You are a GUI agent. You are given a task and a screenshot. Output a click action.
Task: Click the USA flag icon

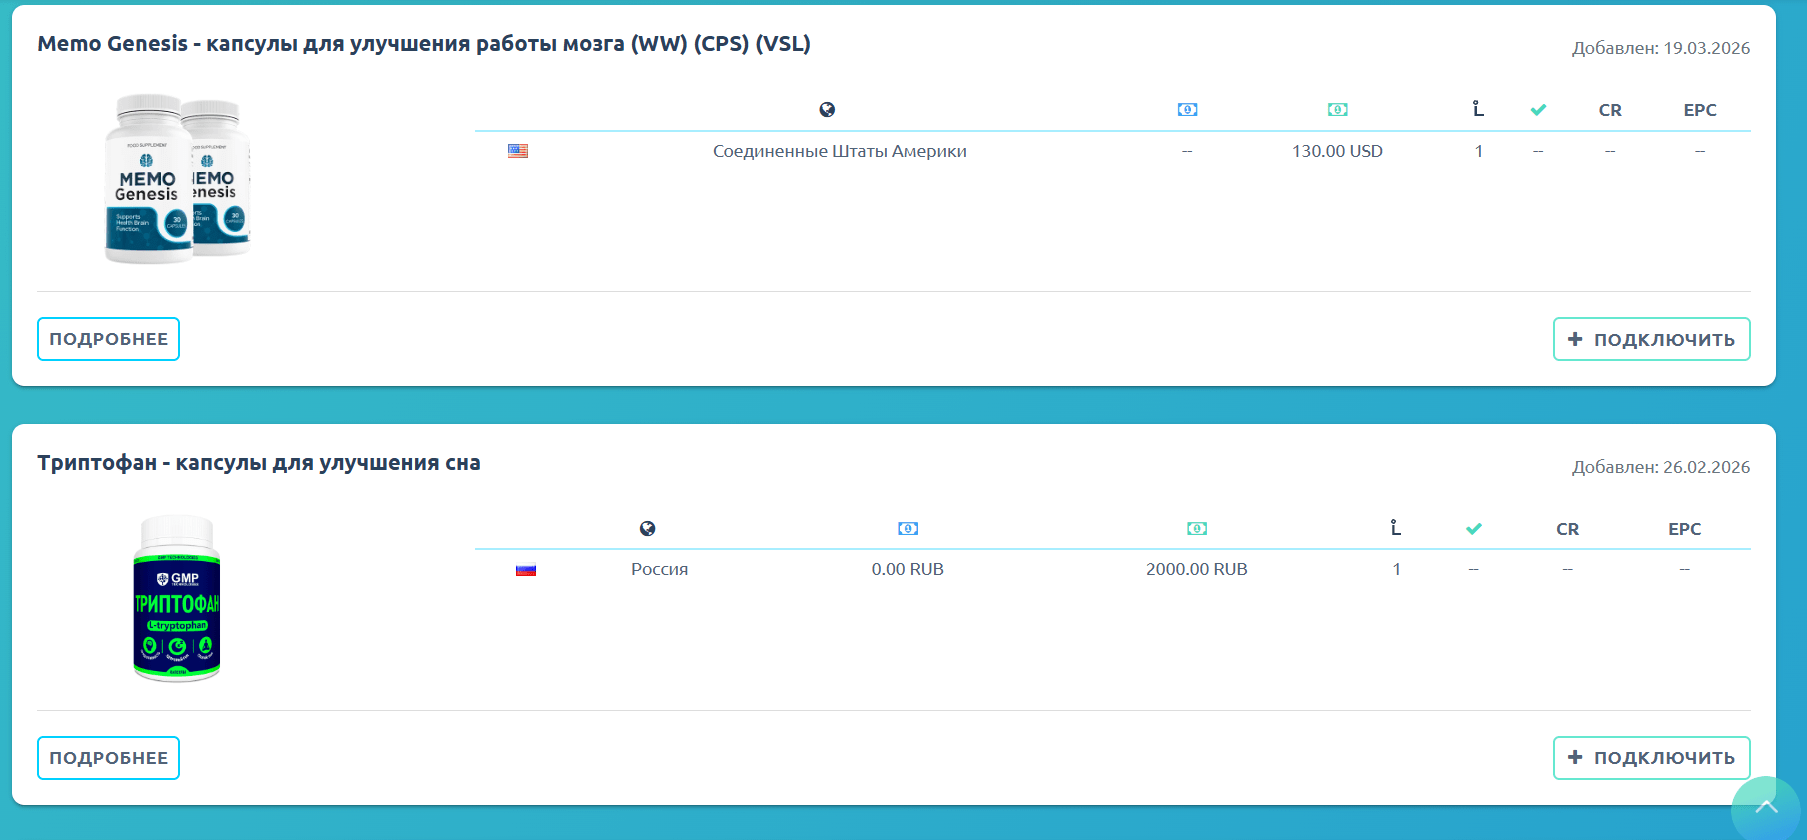(518, 151)
